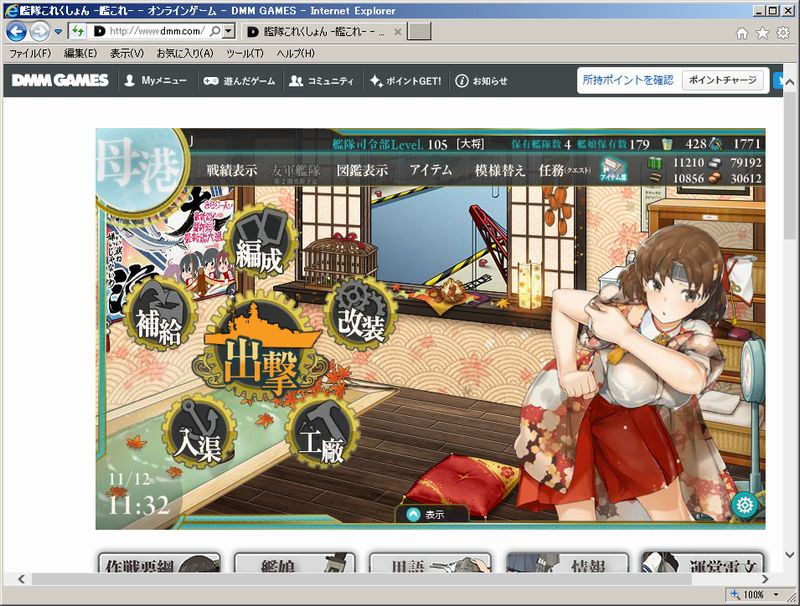Click the Internet Explorer back arrow
This screenshot has width=800, height=606.
(16, 32)
